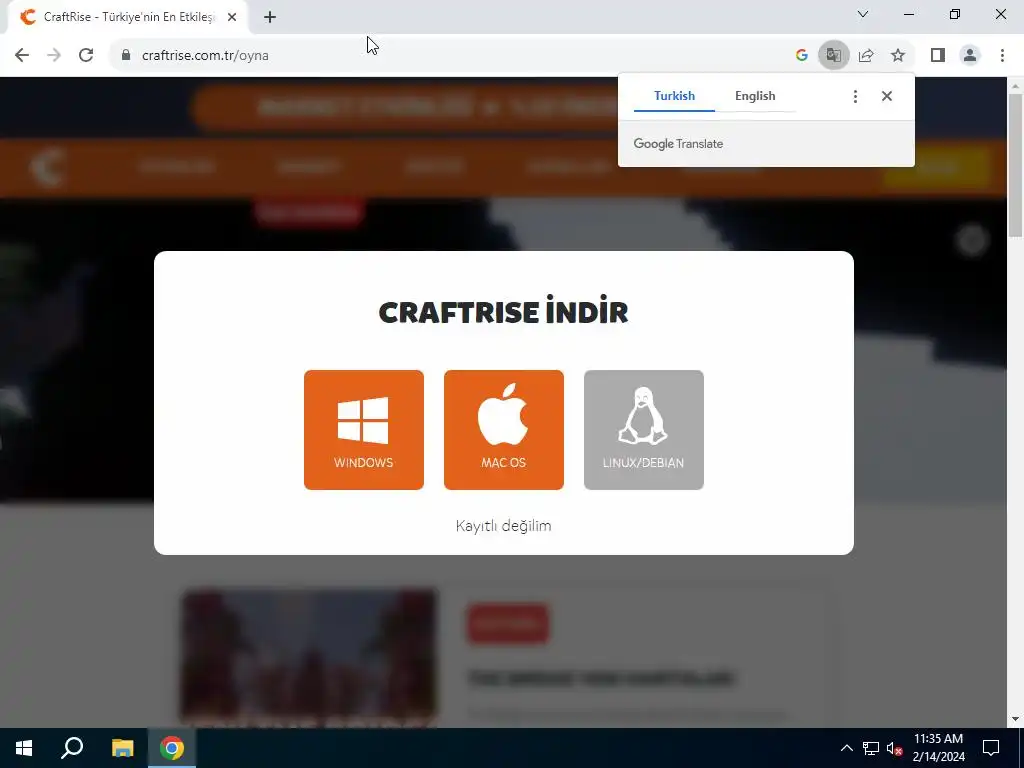This screenshot has height=768, width=1024.
Task: Open Google search icon in address bar
Action: pyautogui.click(x=801, y=56)
